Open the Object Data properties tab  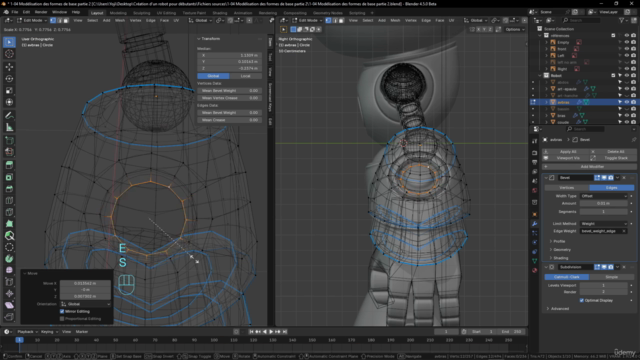point(534,261)
